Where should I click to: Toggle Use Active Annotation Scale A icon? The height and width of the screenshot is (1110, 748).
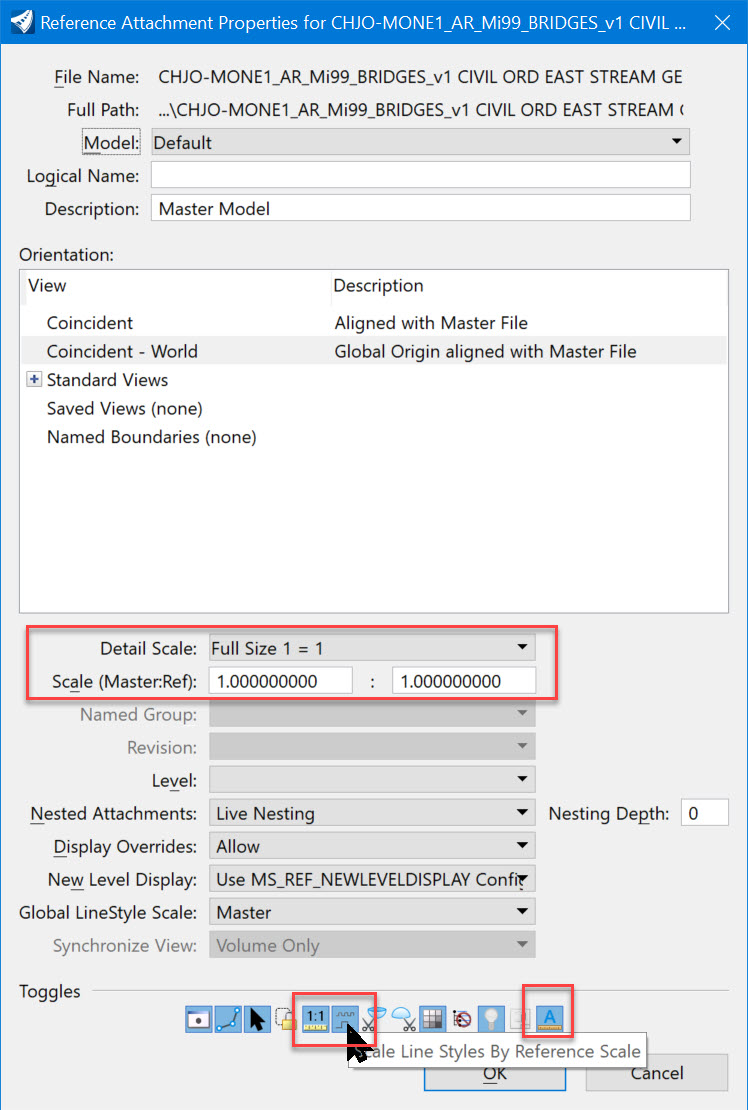548,1019
